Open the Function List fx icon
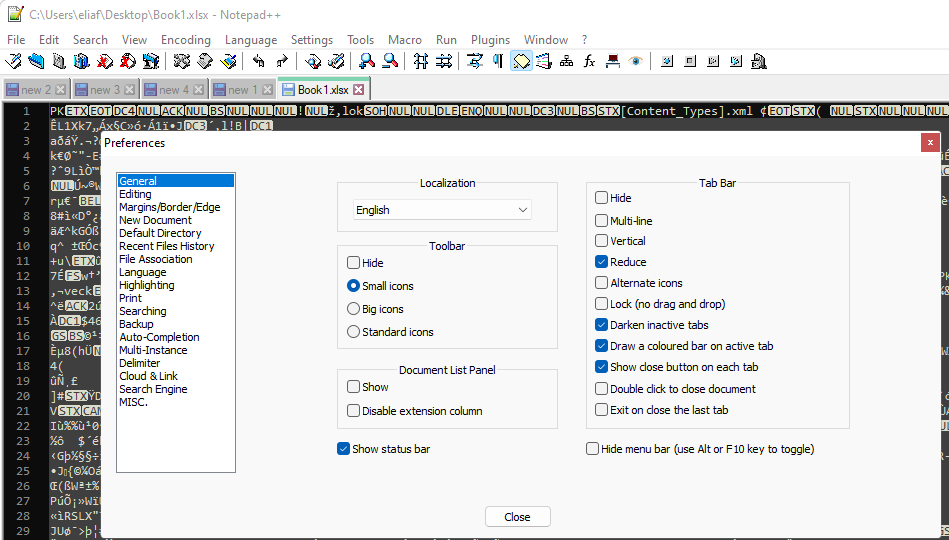 point(589,61)
